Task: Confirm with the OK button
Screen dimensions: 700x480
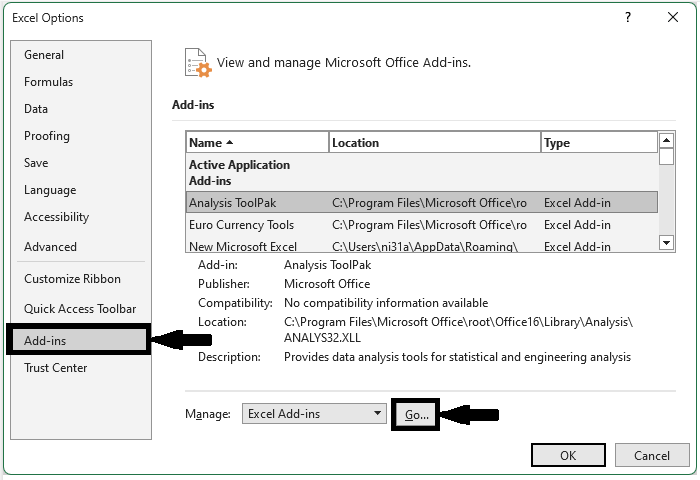Action: pos(568,455)
